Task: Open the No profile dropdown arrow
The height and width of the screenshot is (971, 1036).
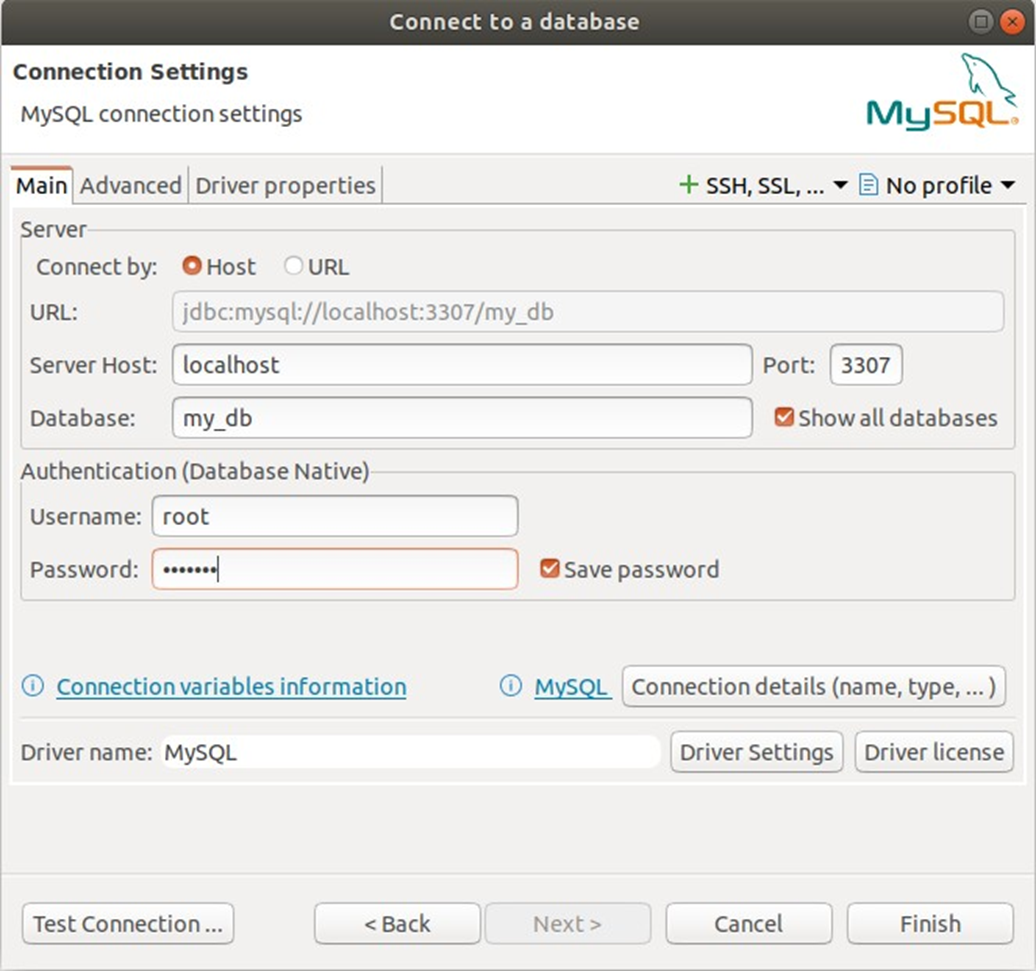Action: [1008, 185]
